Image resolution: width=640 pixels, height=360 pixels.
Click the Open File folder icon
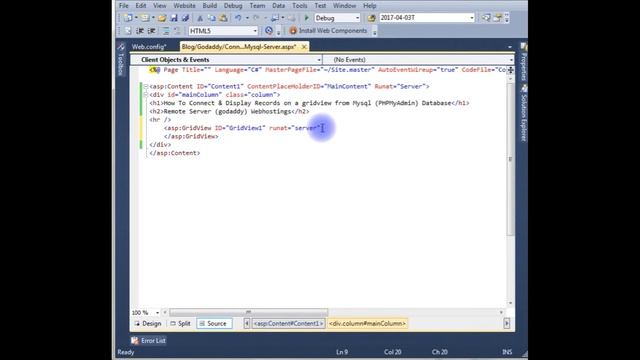coord(162,18)
